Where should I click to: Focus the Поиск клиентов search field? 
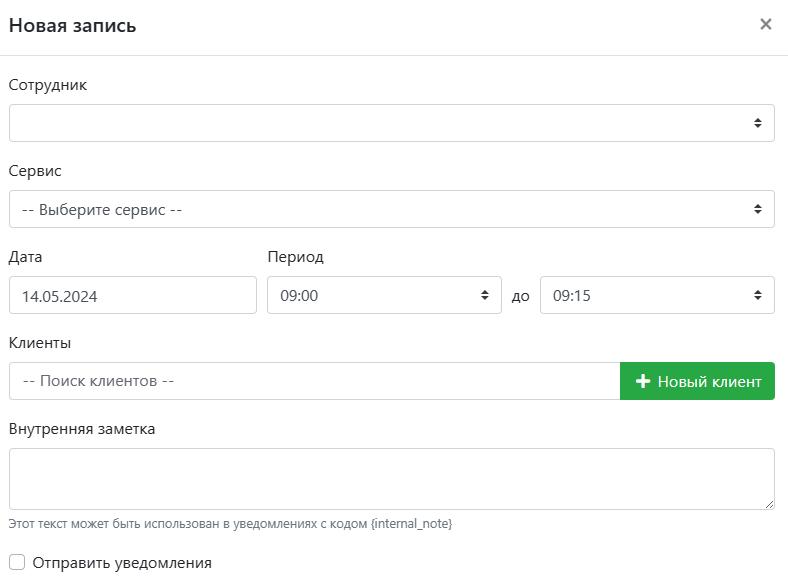point(314,381)
